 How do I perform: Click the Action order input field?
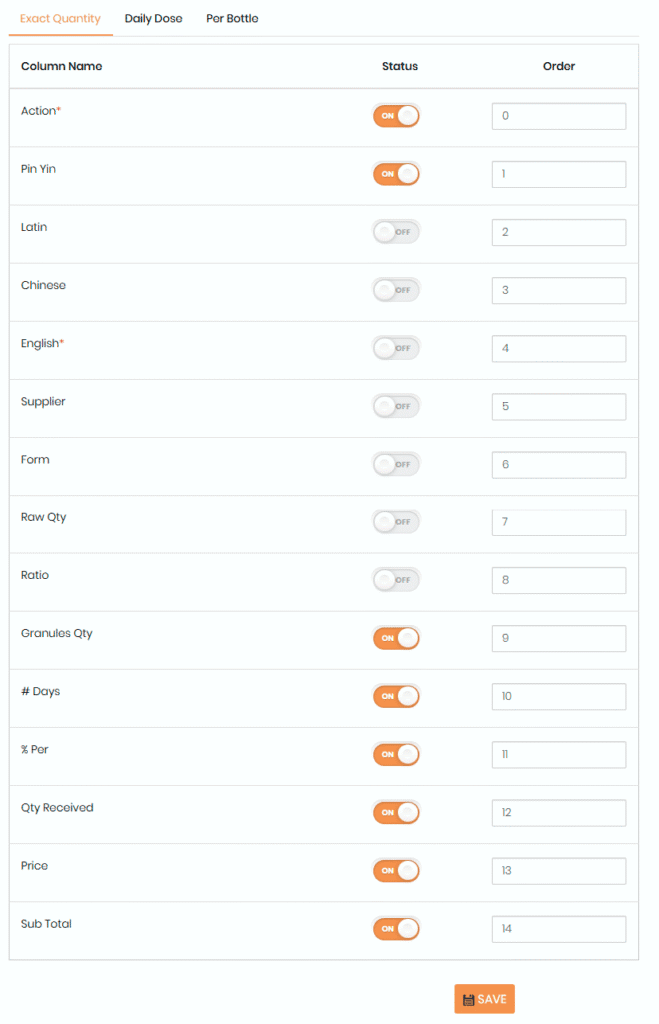pyautogui.click(x=558, y=116)
